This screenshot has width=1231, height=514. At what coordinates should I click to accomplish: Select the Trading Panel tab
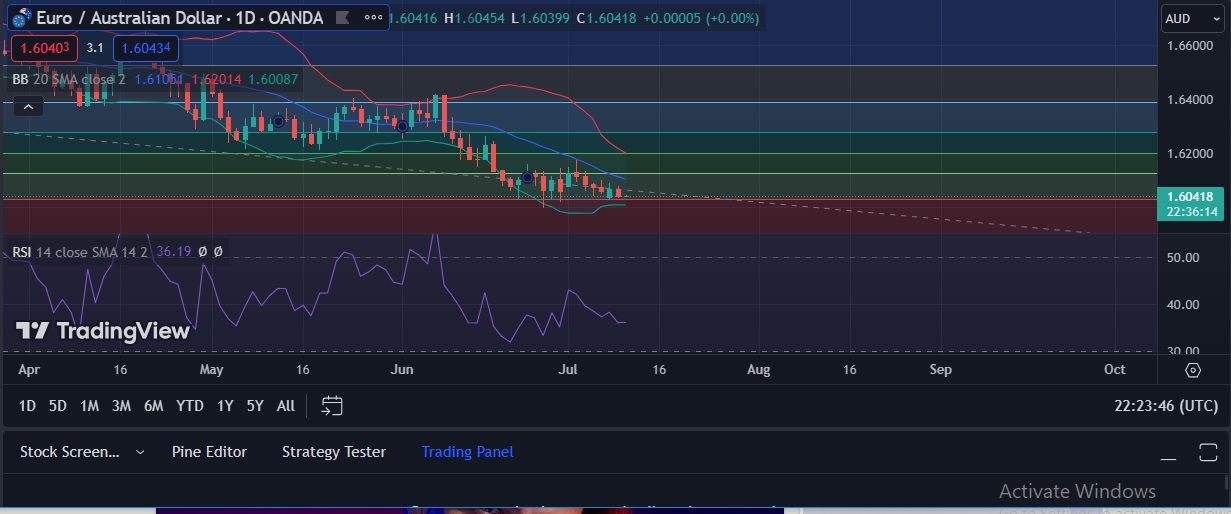pos(467,452)
